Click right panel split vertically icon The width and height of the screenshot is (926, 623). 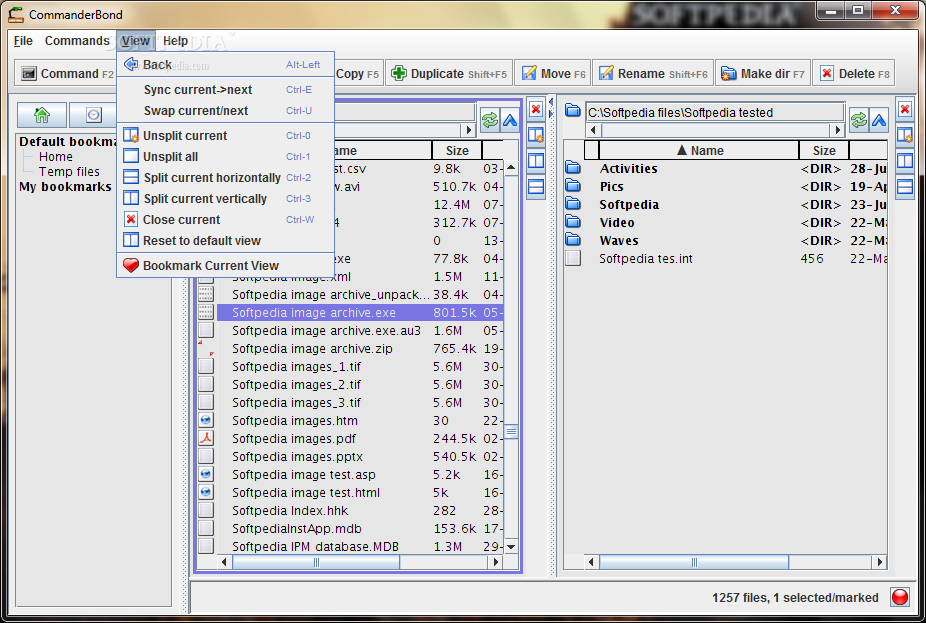[905, 161]
